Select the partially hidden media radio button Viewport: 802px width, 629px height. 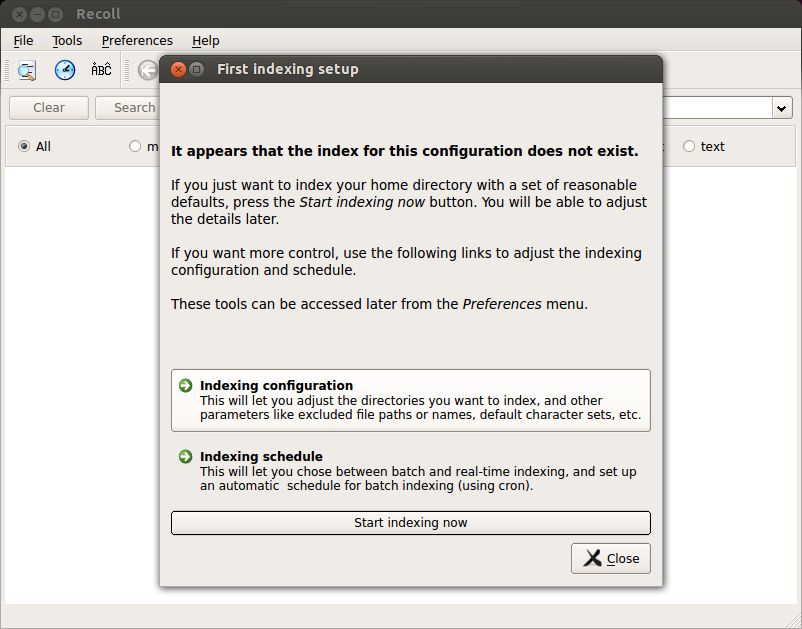(x=135, y=146)
